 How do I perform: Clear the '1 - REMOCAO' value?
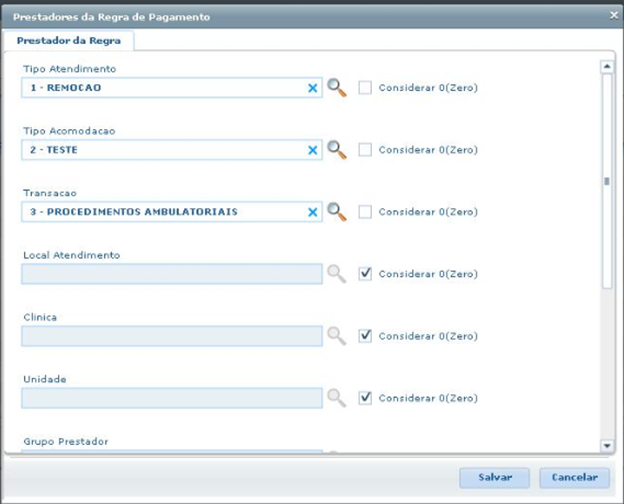click(x=312, y=88)
